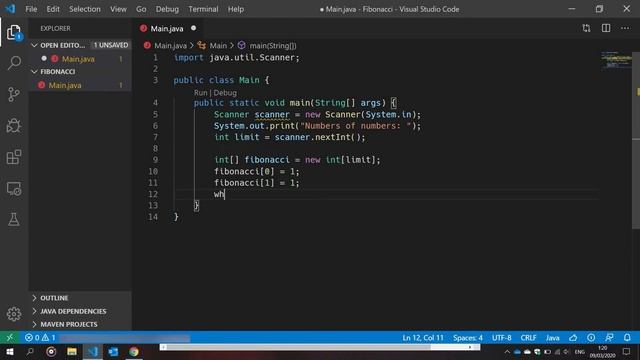
Task: Open Windows taskbar search
Action: click(x=30, y=351)
